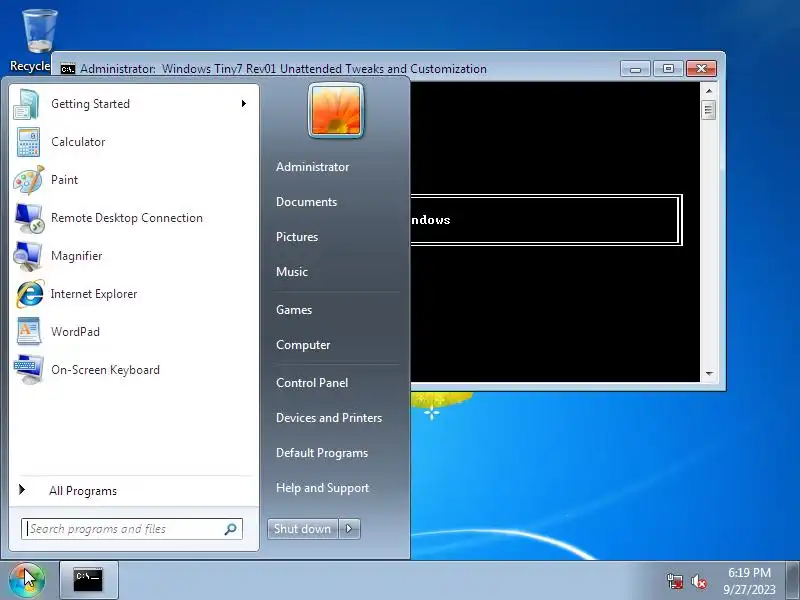Screen dimensions: 800x600
Task: Select the command prompt taskbar button
Action: click(89, 580)
